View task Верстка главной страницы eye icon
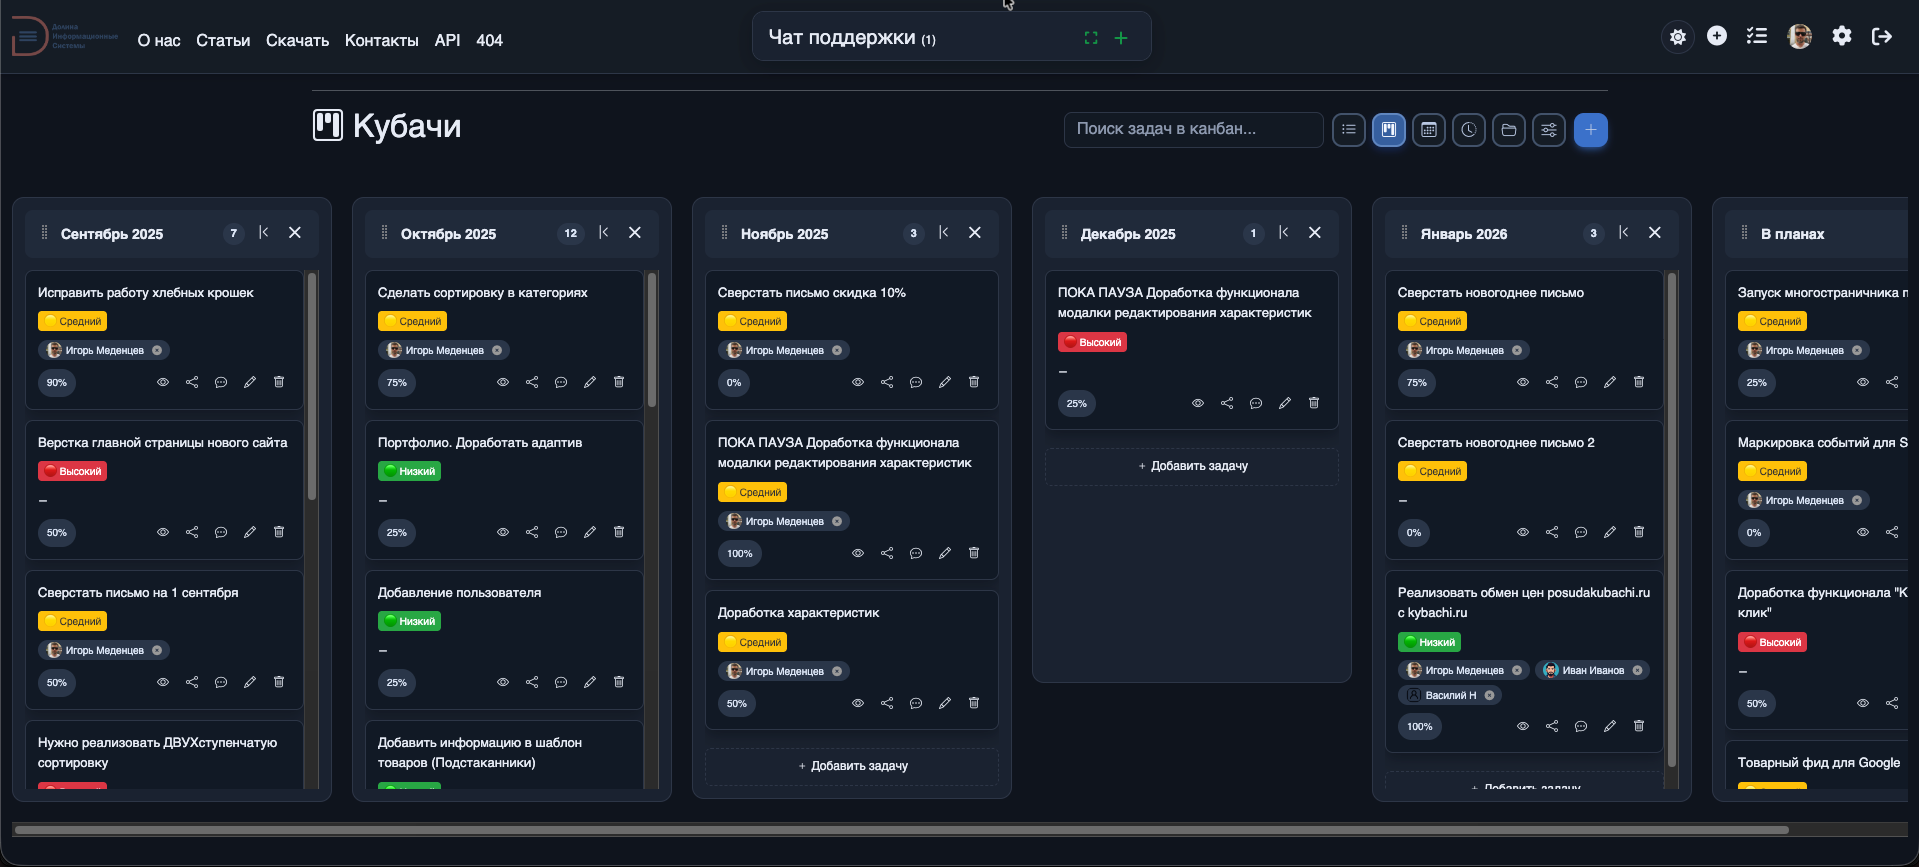Screen dimensions: 1919x867 pyautogui.click(x=163, y=532)
